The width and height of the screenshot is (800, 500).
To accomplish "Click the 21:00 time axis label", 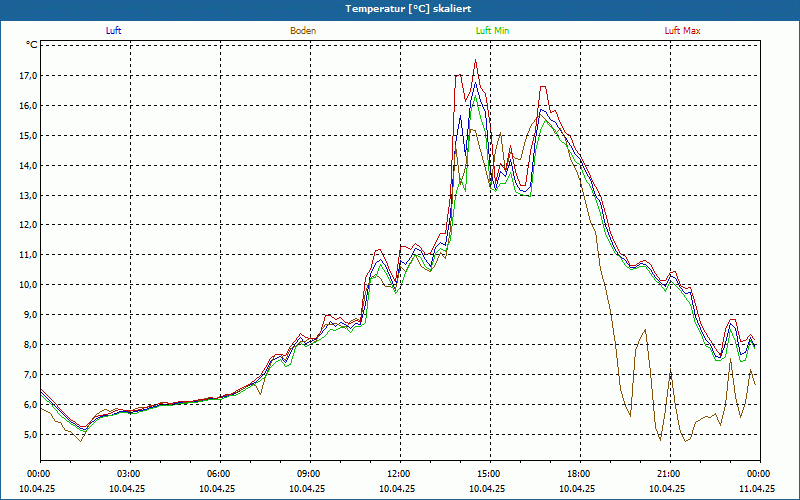I will point(670,474).
